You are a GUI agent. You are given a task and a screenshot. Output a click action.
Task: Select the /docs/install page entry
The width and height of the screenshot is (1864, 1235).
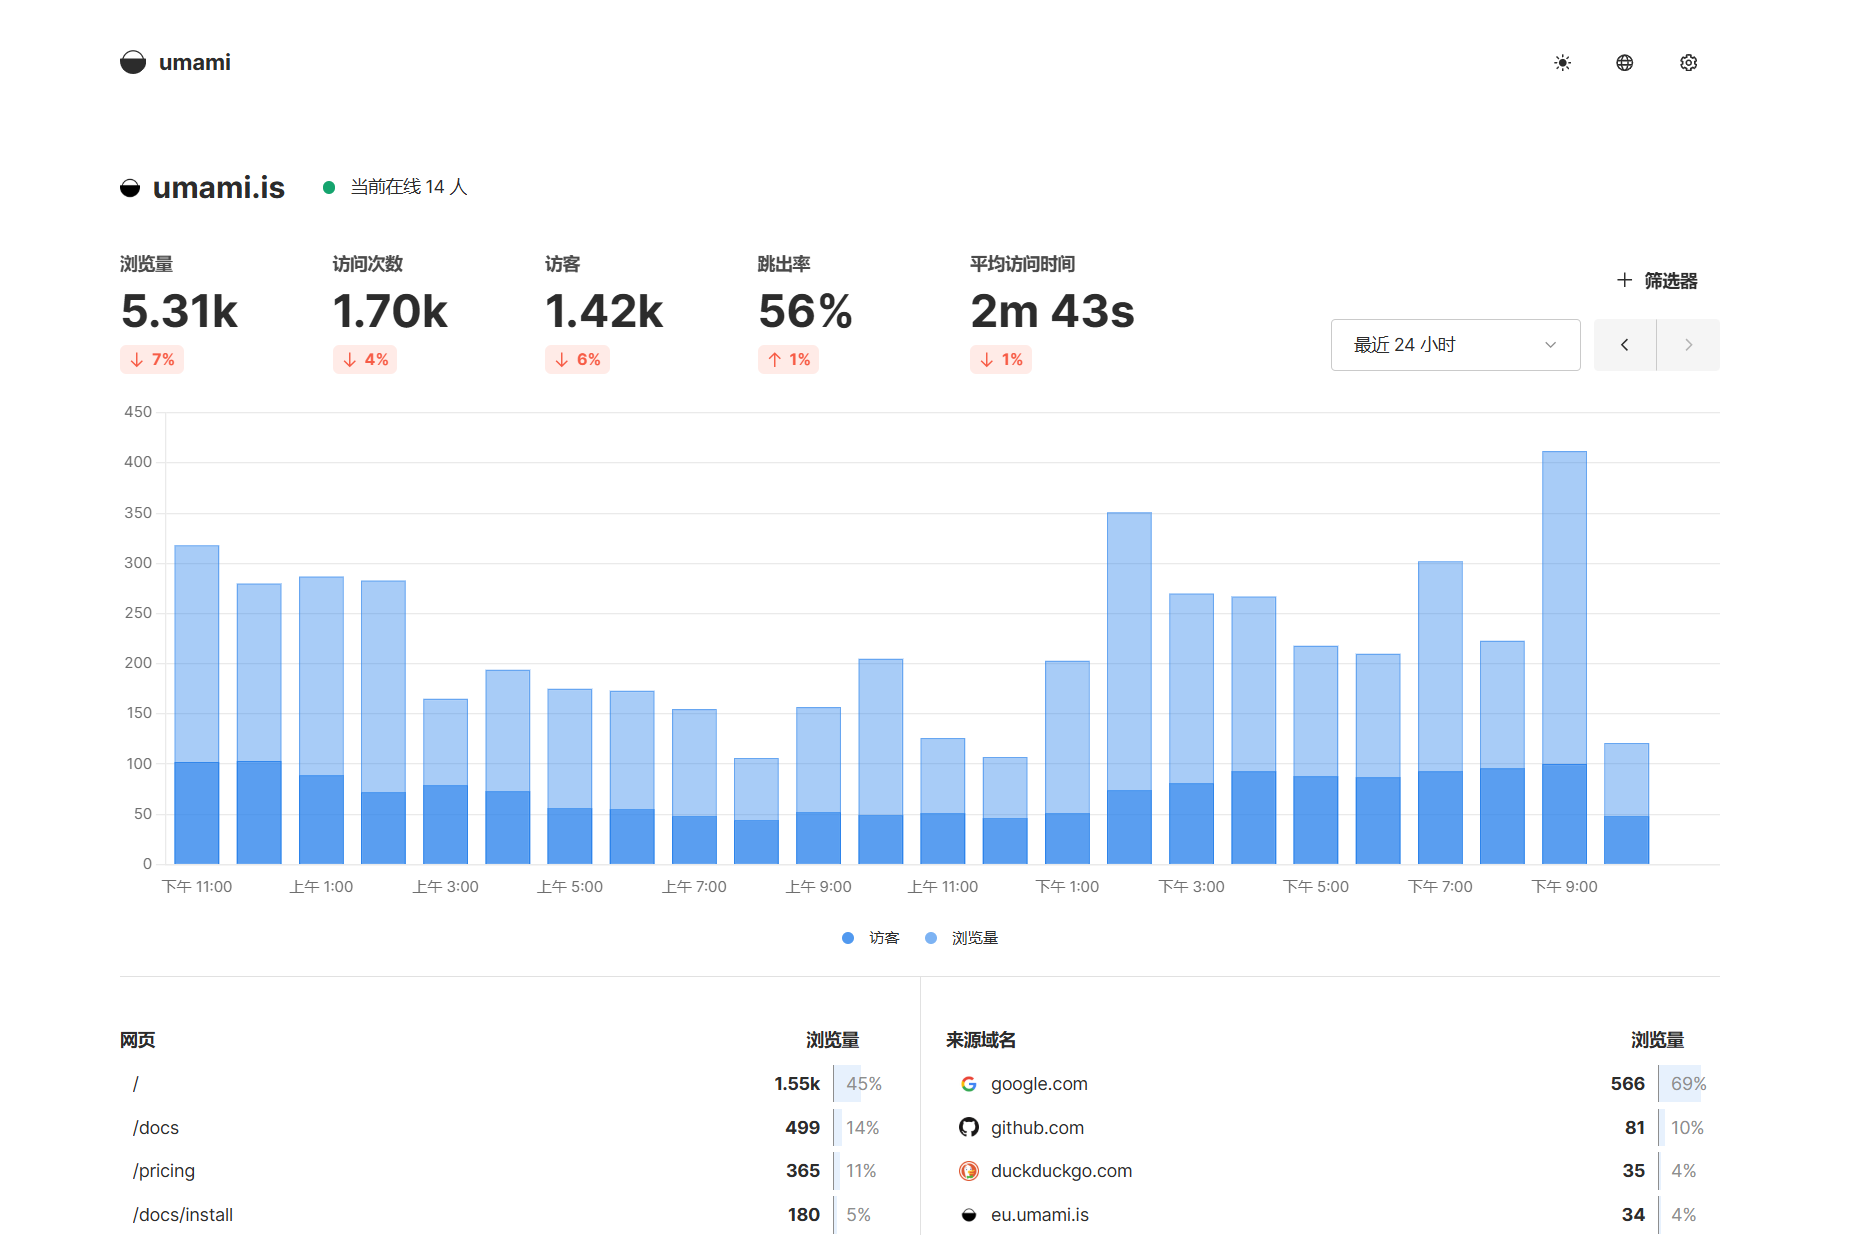click(x=183, y=1215)
